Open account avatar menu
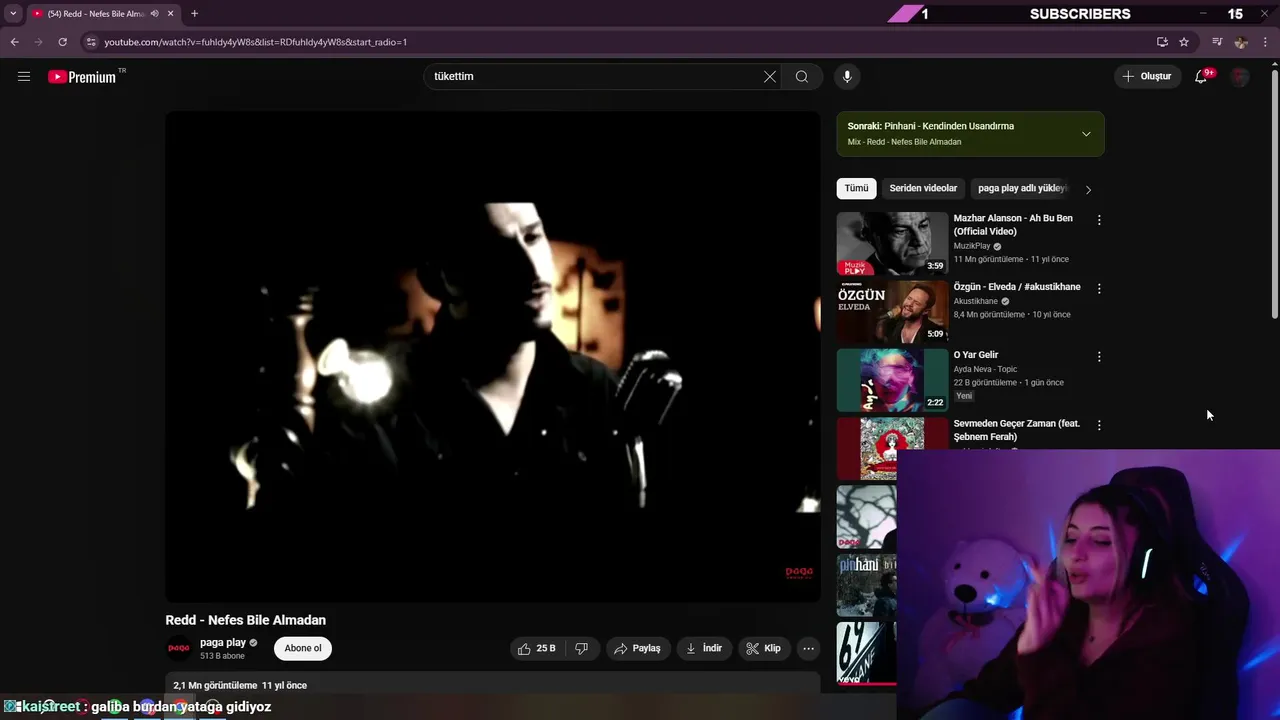The width and height of the screenshot is (1280, 720). click(1240, 76)
